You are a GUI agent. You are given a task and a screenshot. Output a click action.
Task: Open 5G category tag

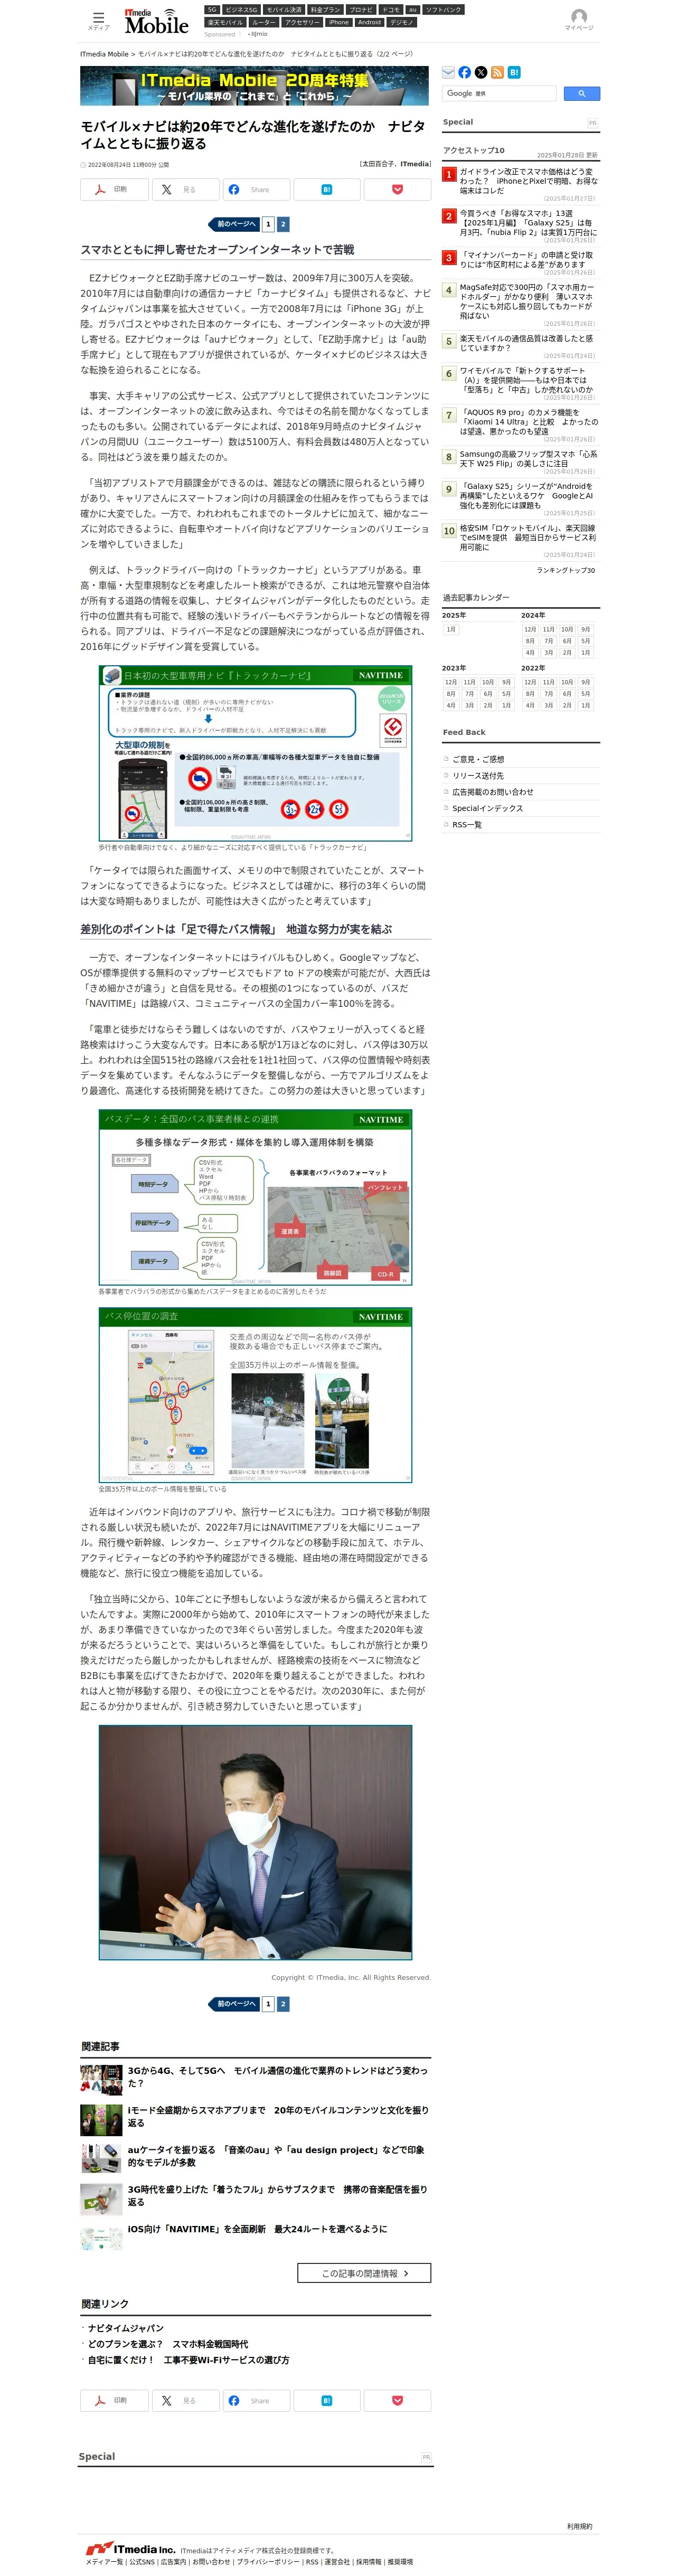[211, 10]
